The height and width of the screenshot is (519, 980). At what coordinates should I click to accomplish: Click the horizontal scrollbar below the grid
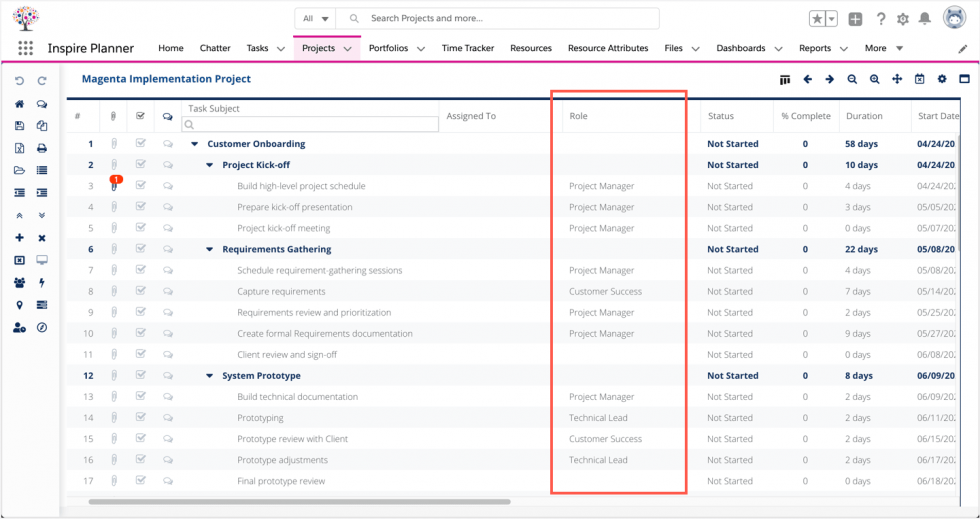(x=299, y=501)
